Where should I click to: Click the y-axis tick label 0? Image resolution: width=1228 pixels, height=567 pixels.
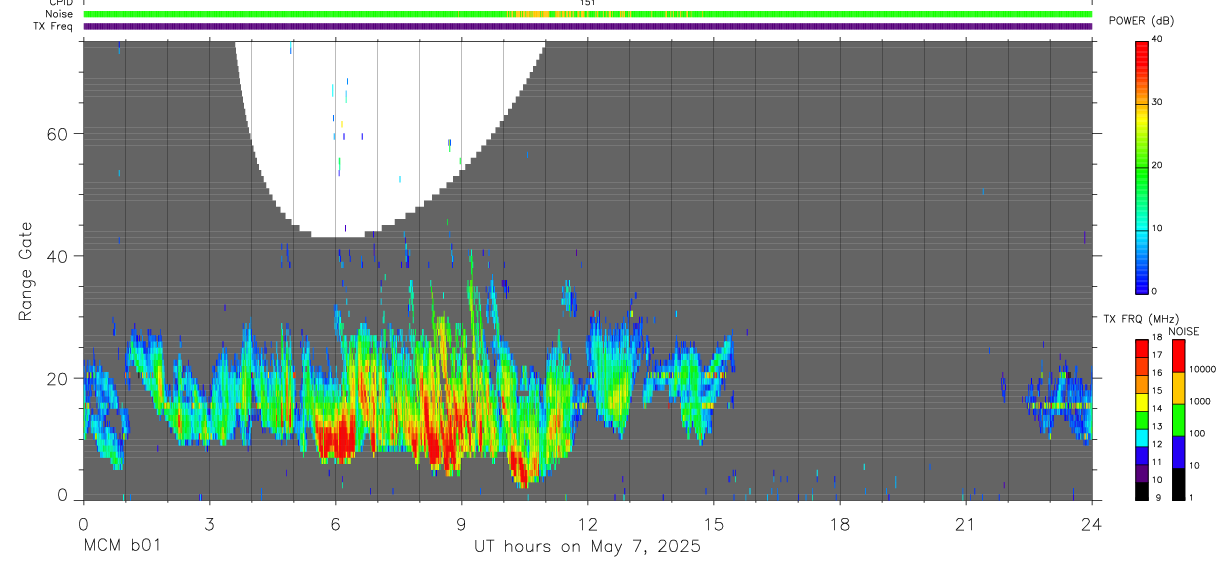(x=63, y=495)
